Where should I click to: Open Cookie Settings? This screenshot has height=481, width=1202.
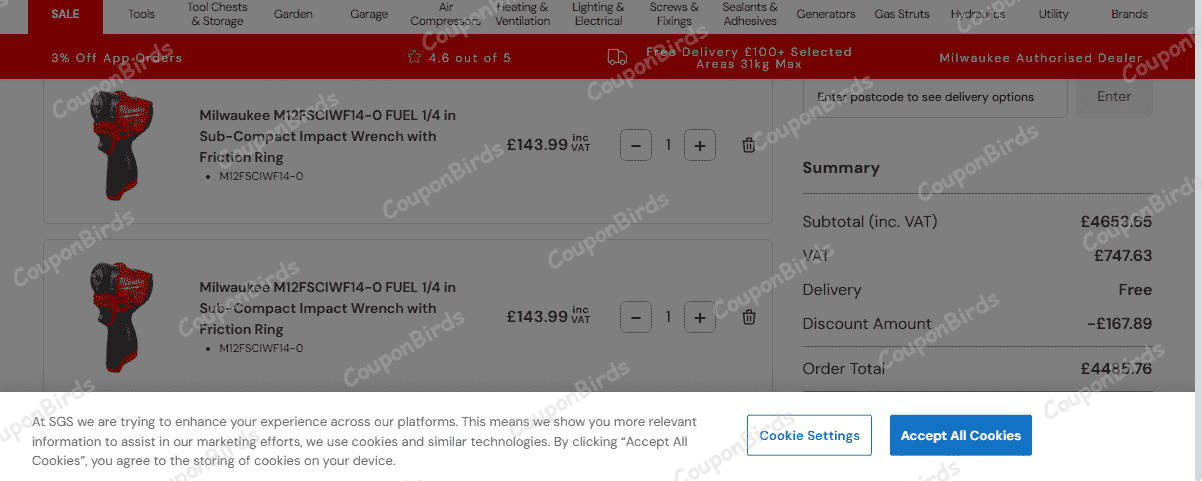click(x=809, y=436)
